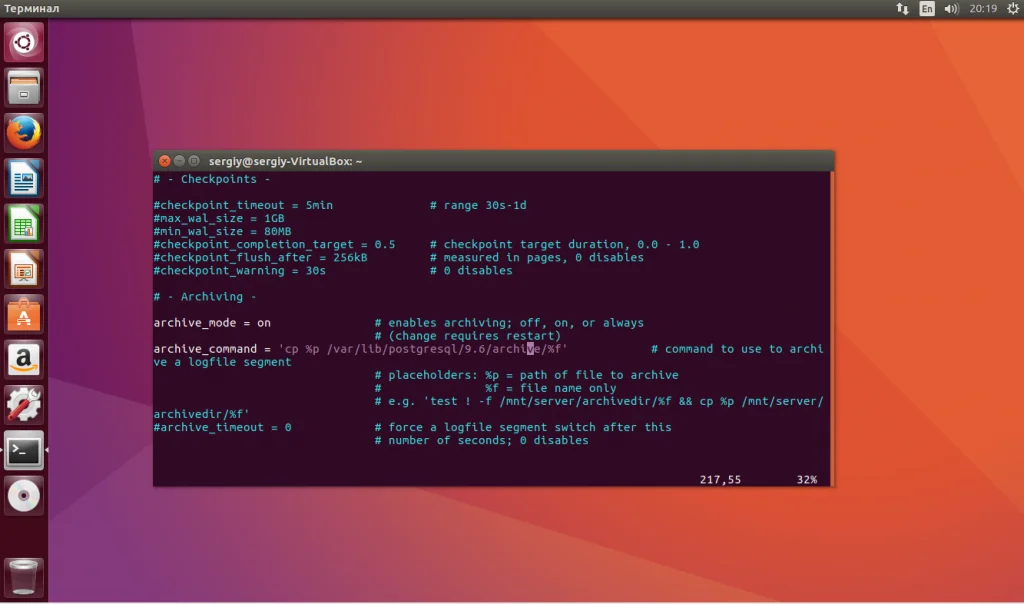Click '#checkpoint_flush_after = 256kB' line
Viewport: 1024px width, 604px height.
coord(261,257)
